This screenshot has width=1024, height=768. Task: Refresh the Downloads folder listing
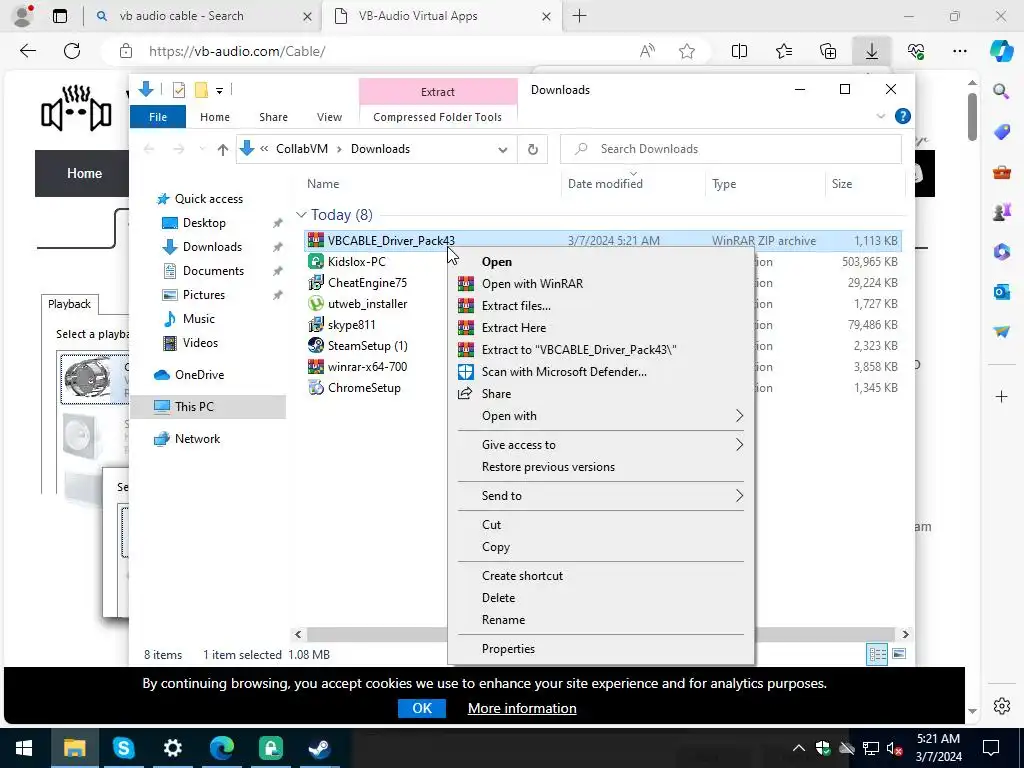pos(533,150)
